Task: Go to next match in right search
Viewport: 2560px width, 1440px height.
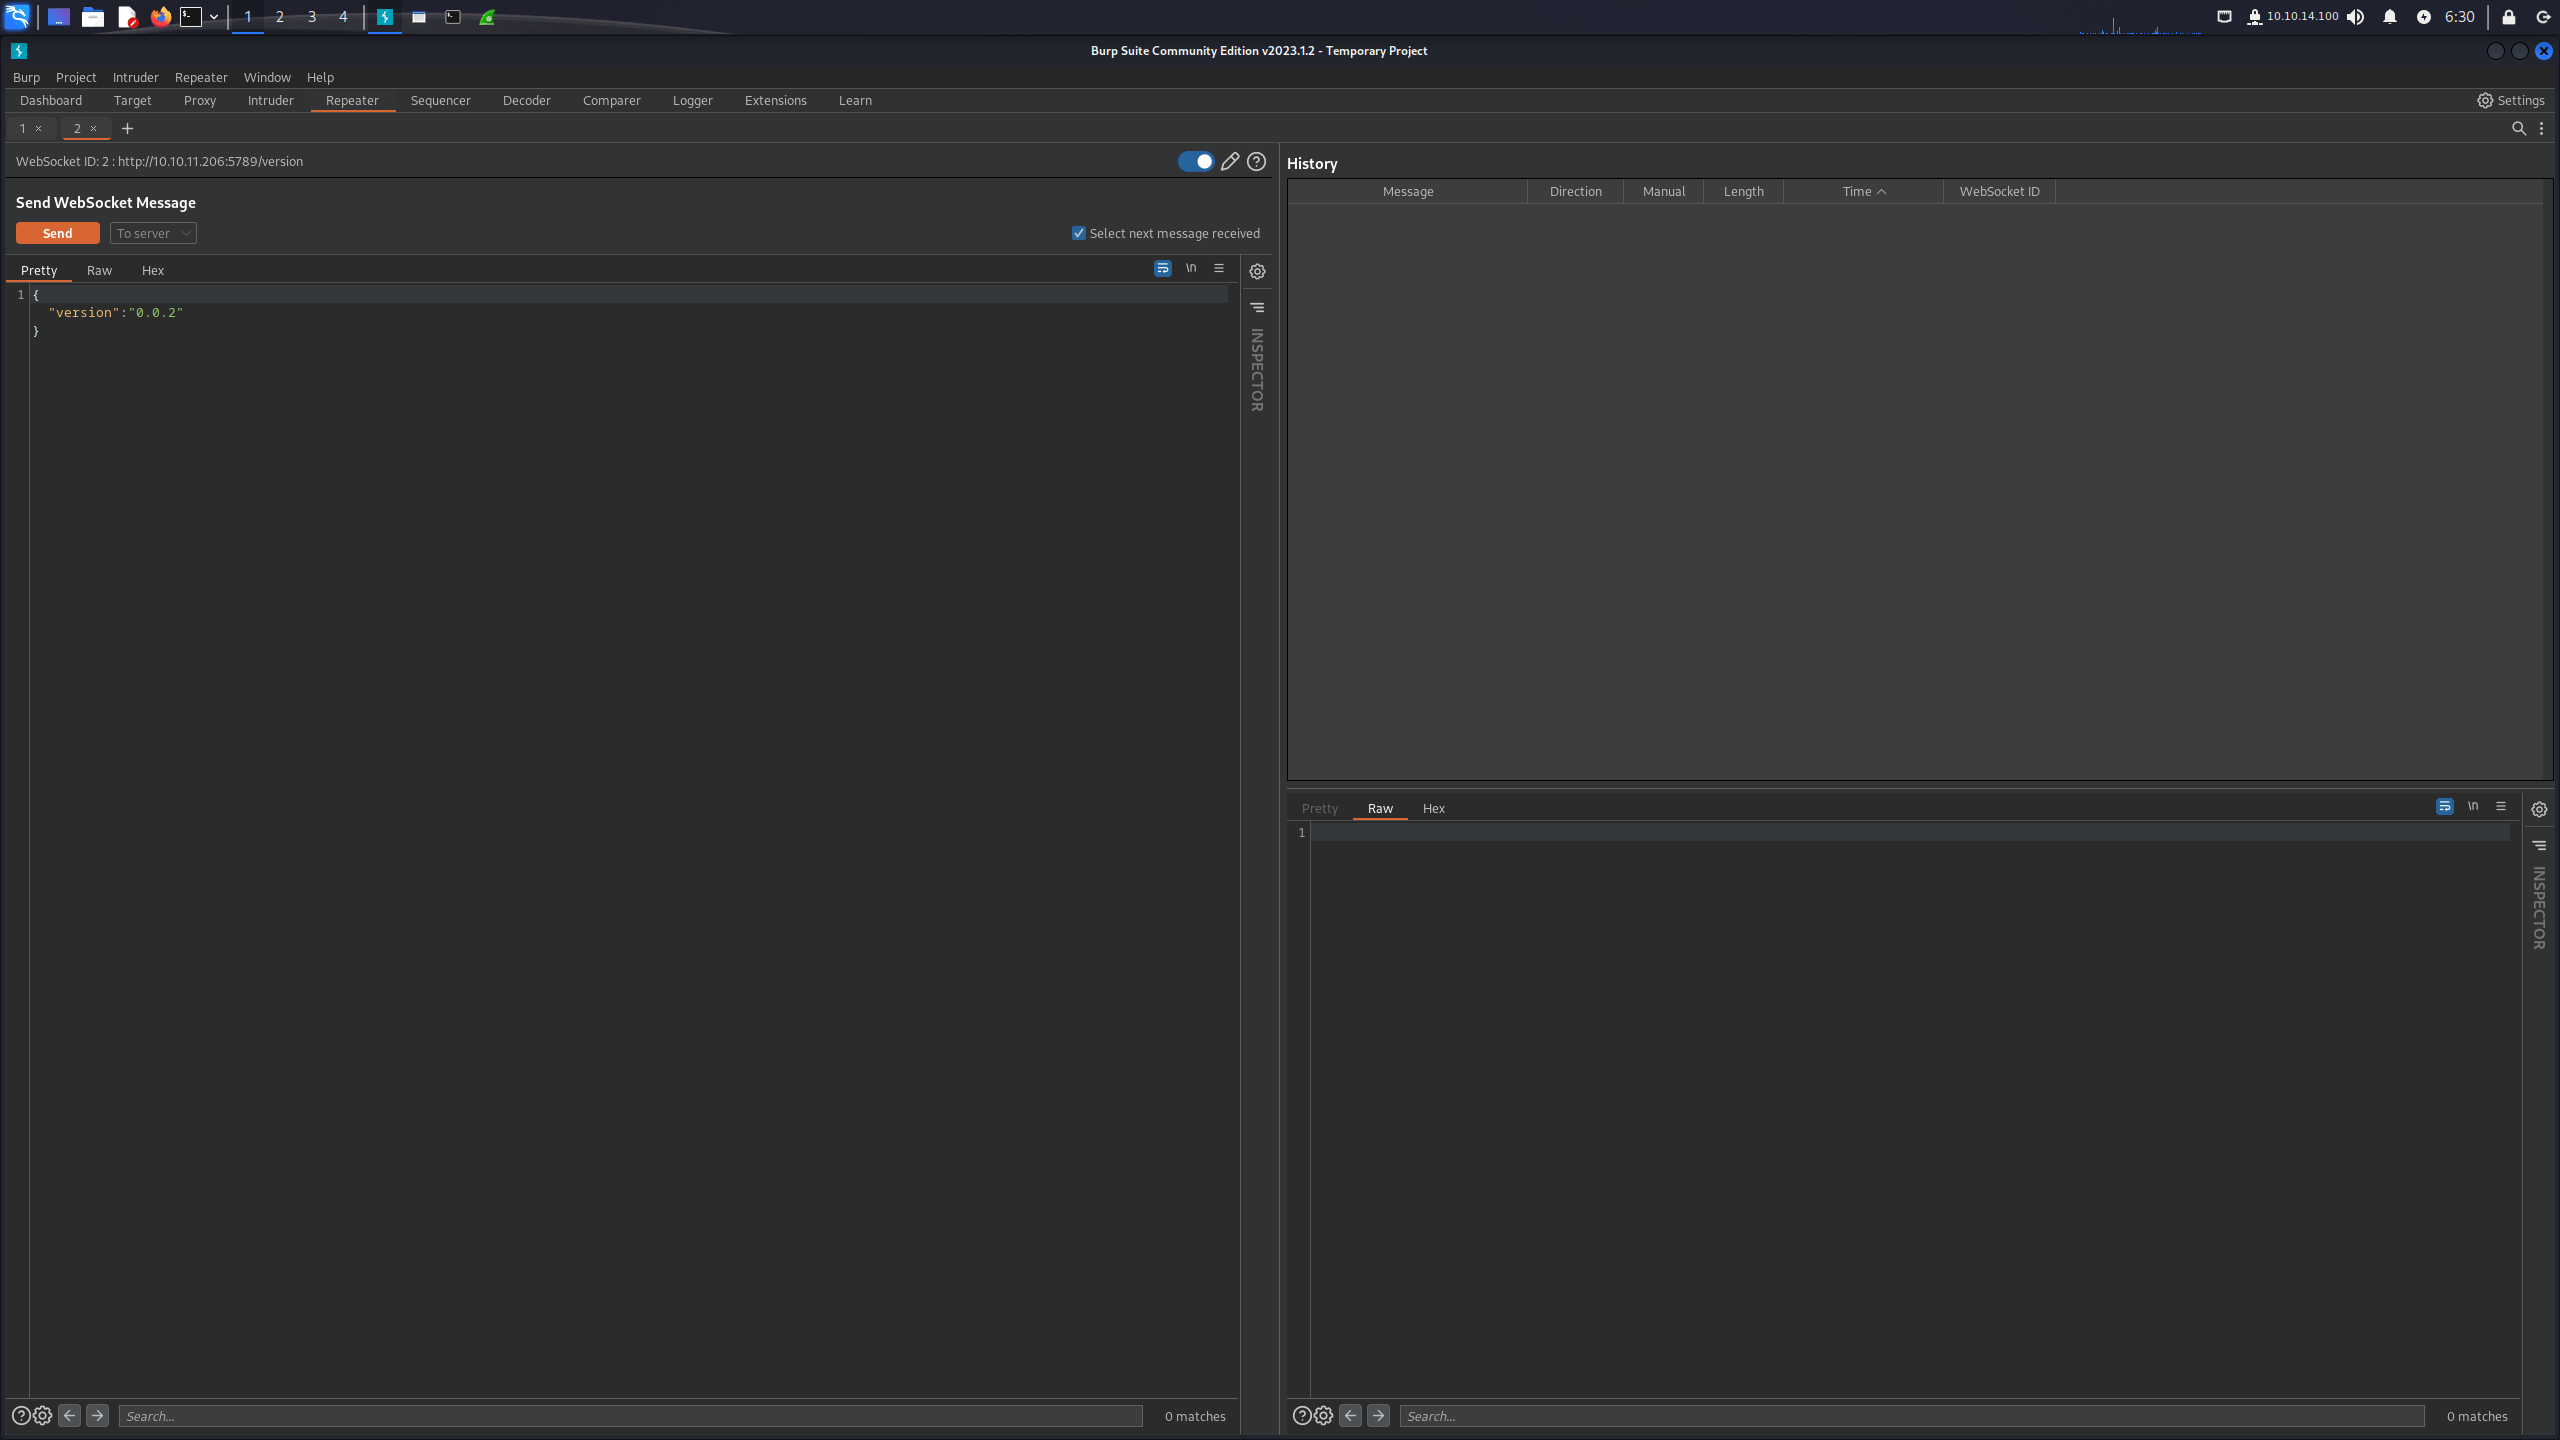Action: pos(1378,1416)
